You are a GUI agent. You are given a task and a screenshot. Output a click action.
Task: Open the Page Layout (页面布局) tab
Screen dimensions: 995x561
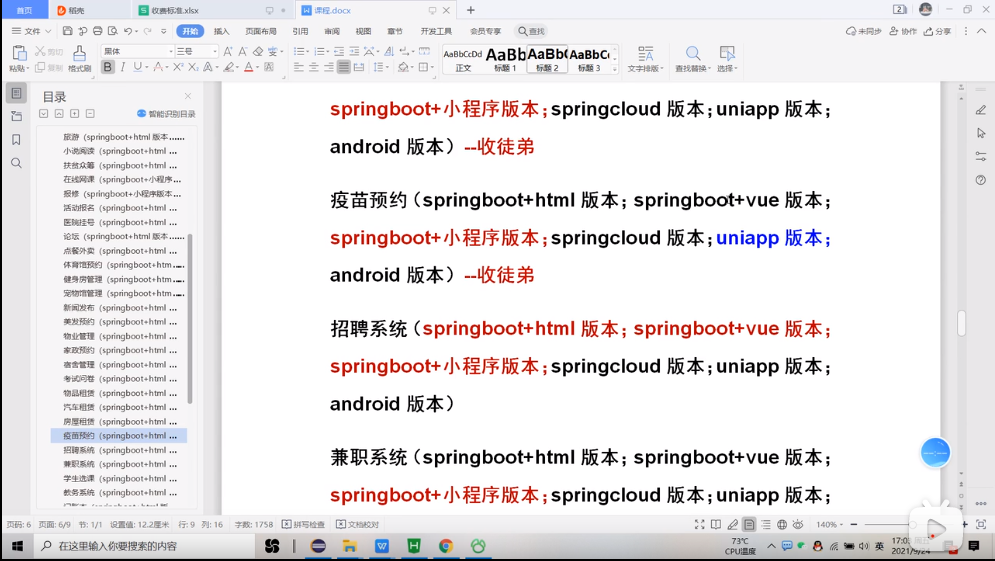coord(261,31)
